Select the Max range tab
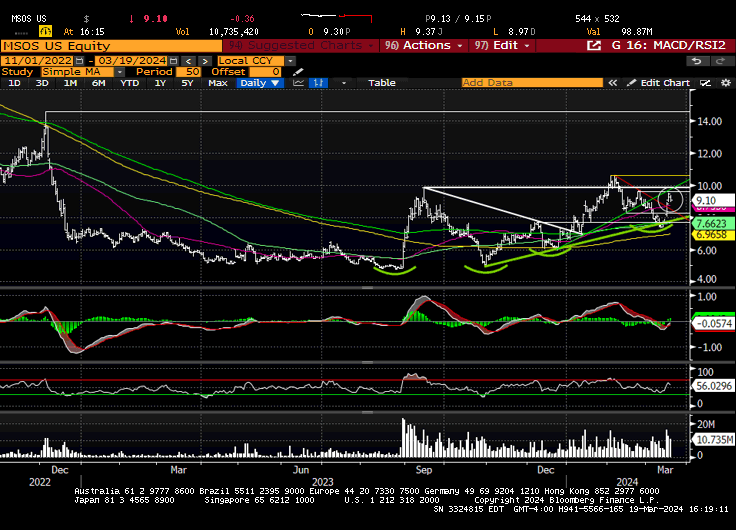This screenshot has width=736, height=530. coord(218,83)
